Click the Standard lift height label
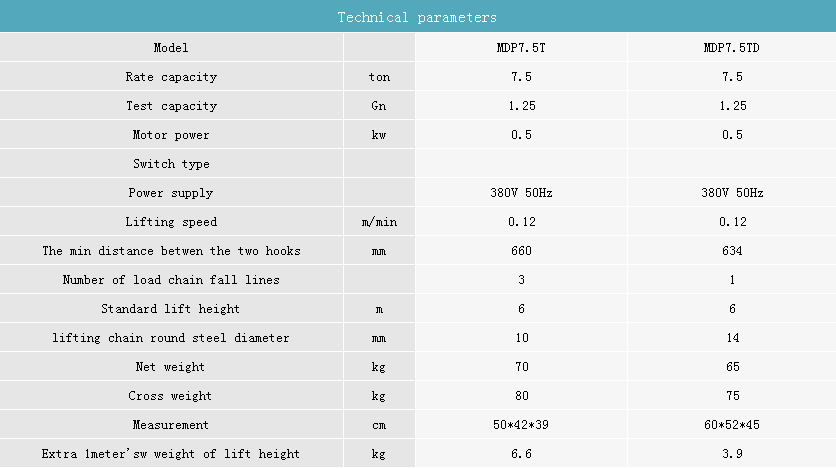Viewport: 836px width, 468px height. (171, 309)
